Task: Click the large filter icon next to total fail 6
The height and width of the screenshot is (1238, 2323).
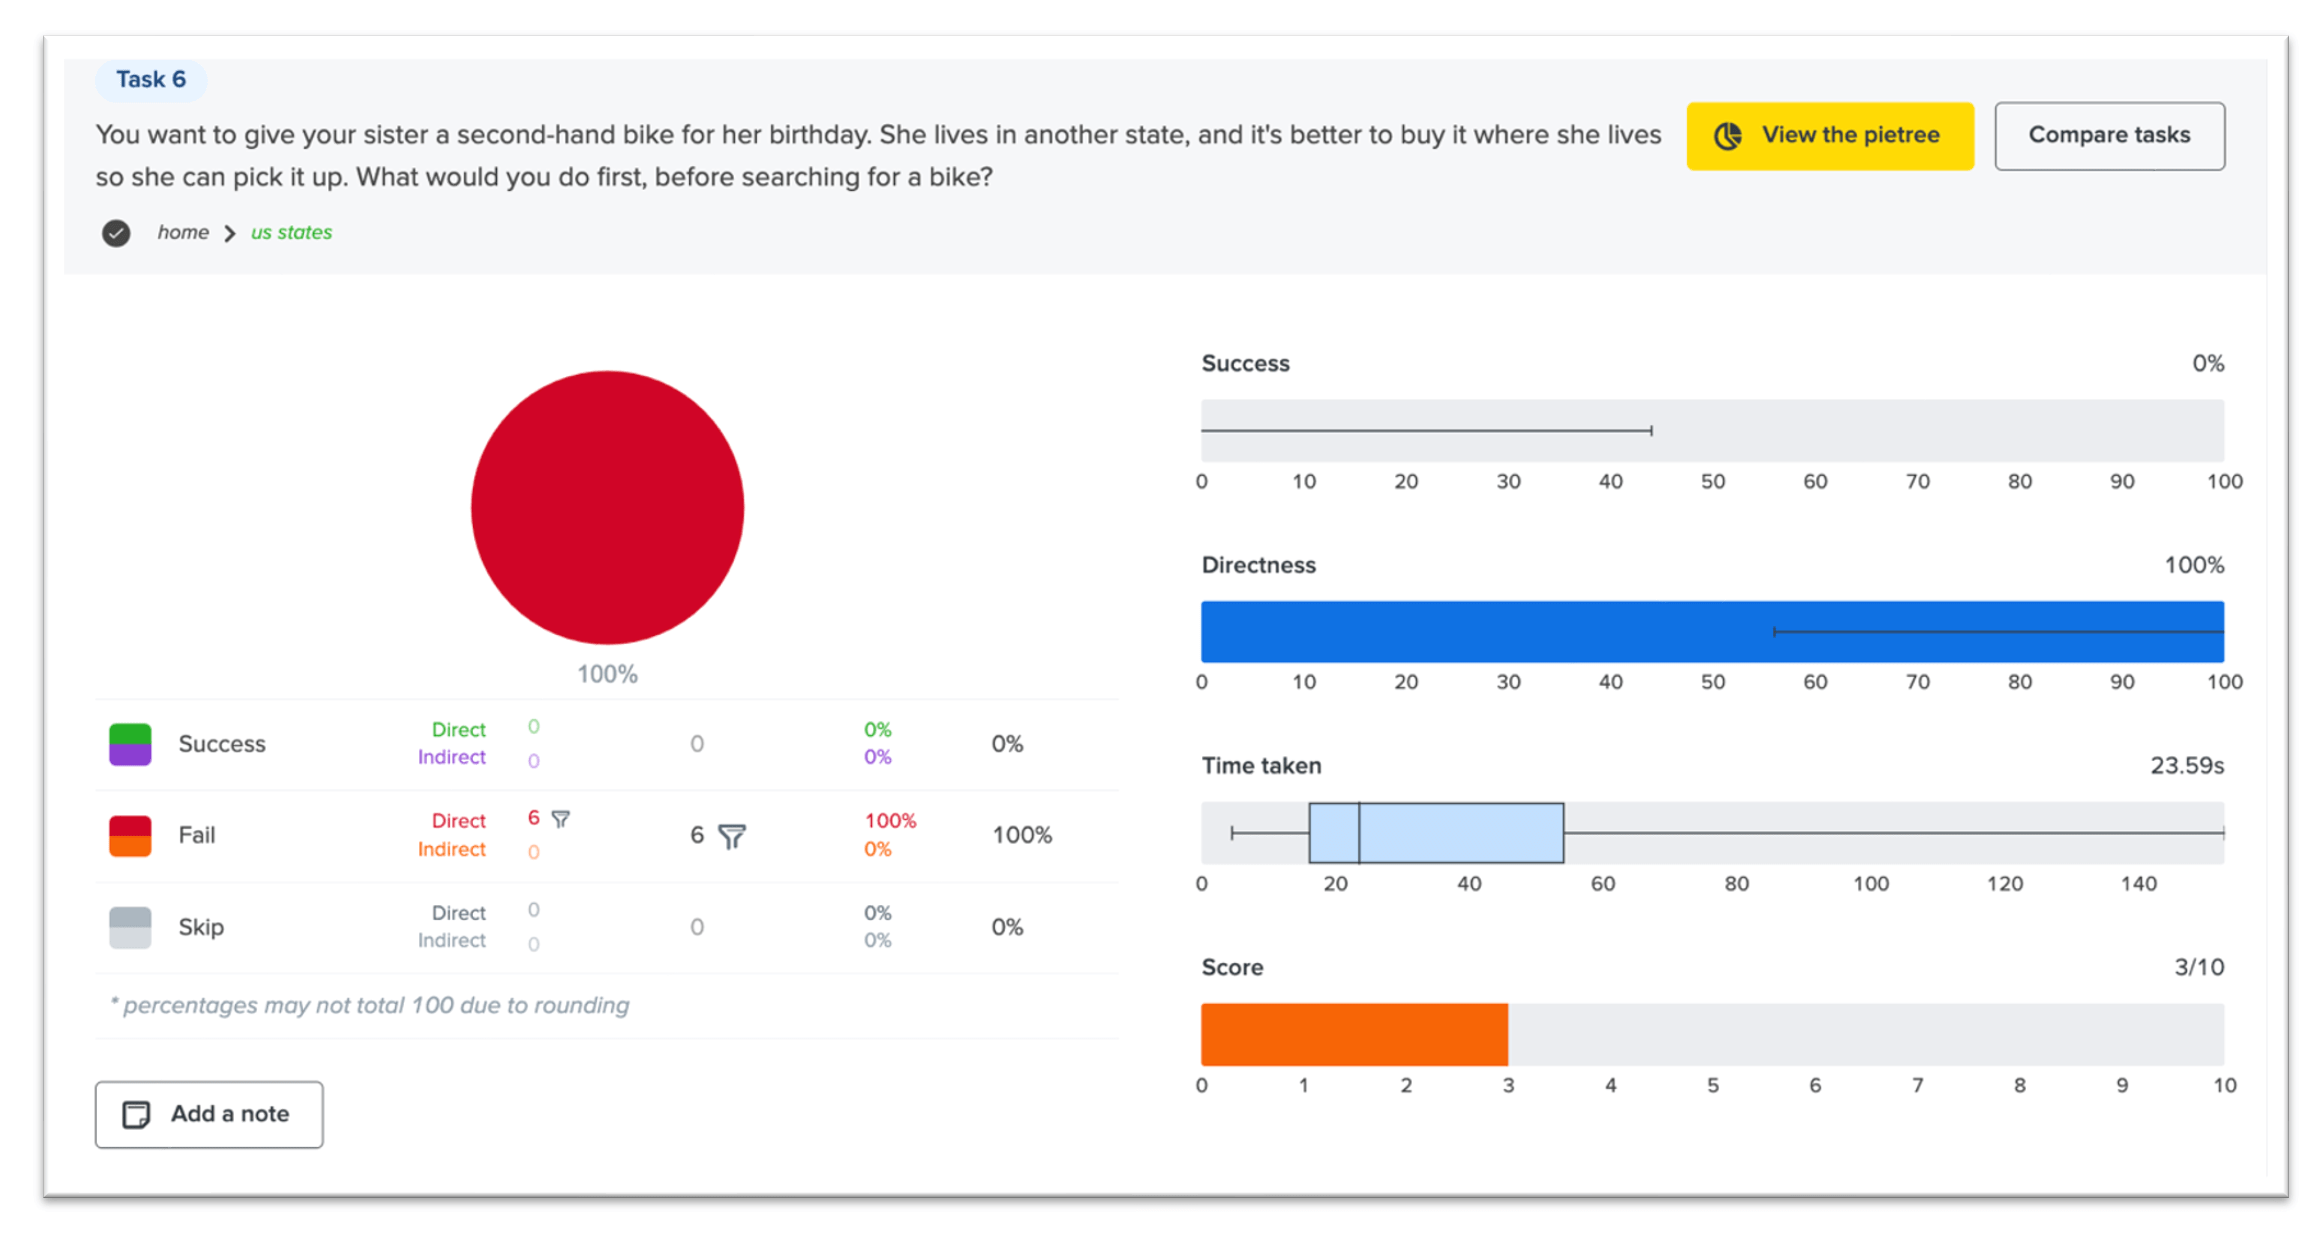Action: click(732, 836)
